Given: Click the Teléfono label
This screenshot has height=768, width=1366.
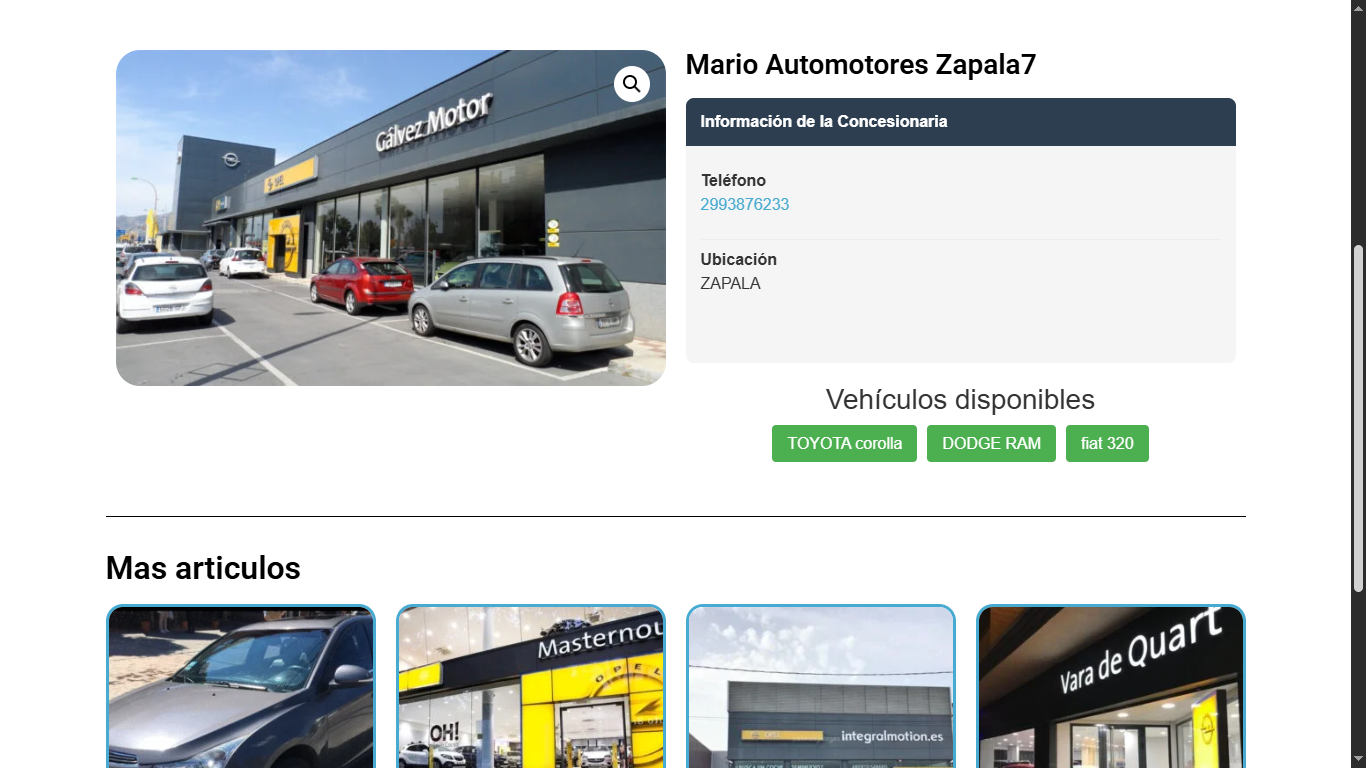Looking at the screenshot, I should (x=733, y=180).
